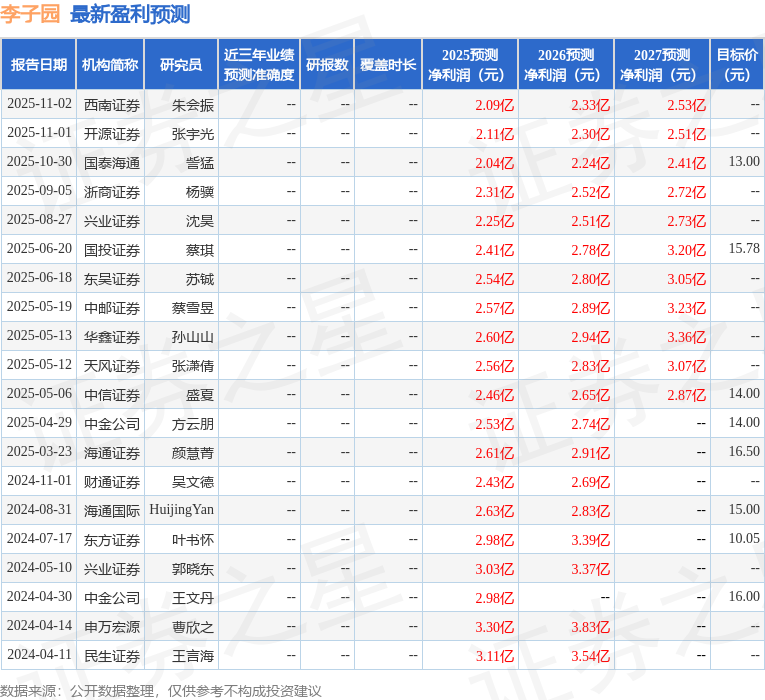Click the 3.39亿 forecast value
The height and width of the screenshot is (700, 765).
590,540
